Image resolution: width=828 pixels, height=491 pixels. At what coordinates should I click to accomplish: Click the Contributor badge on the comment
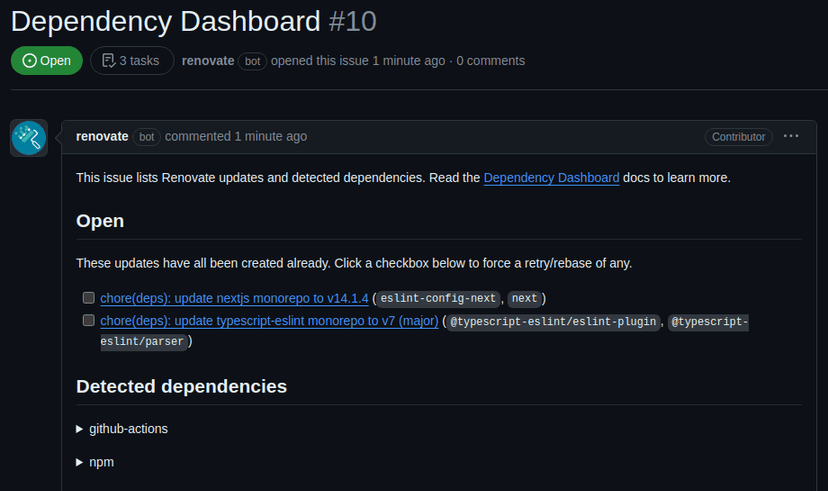tap(739, 137)
